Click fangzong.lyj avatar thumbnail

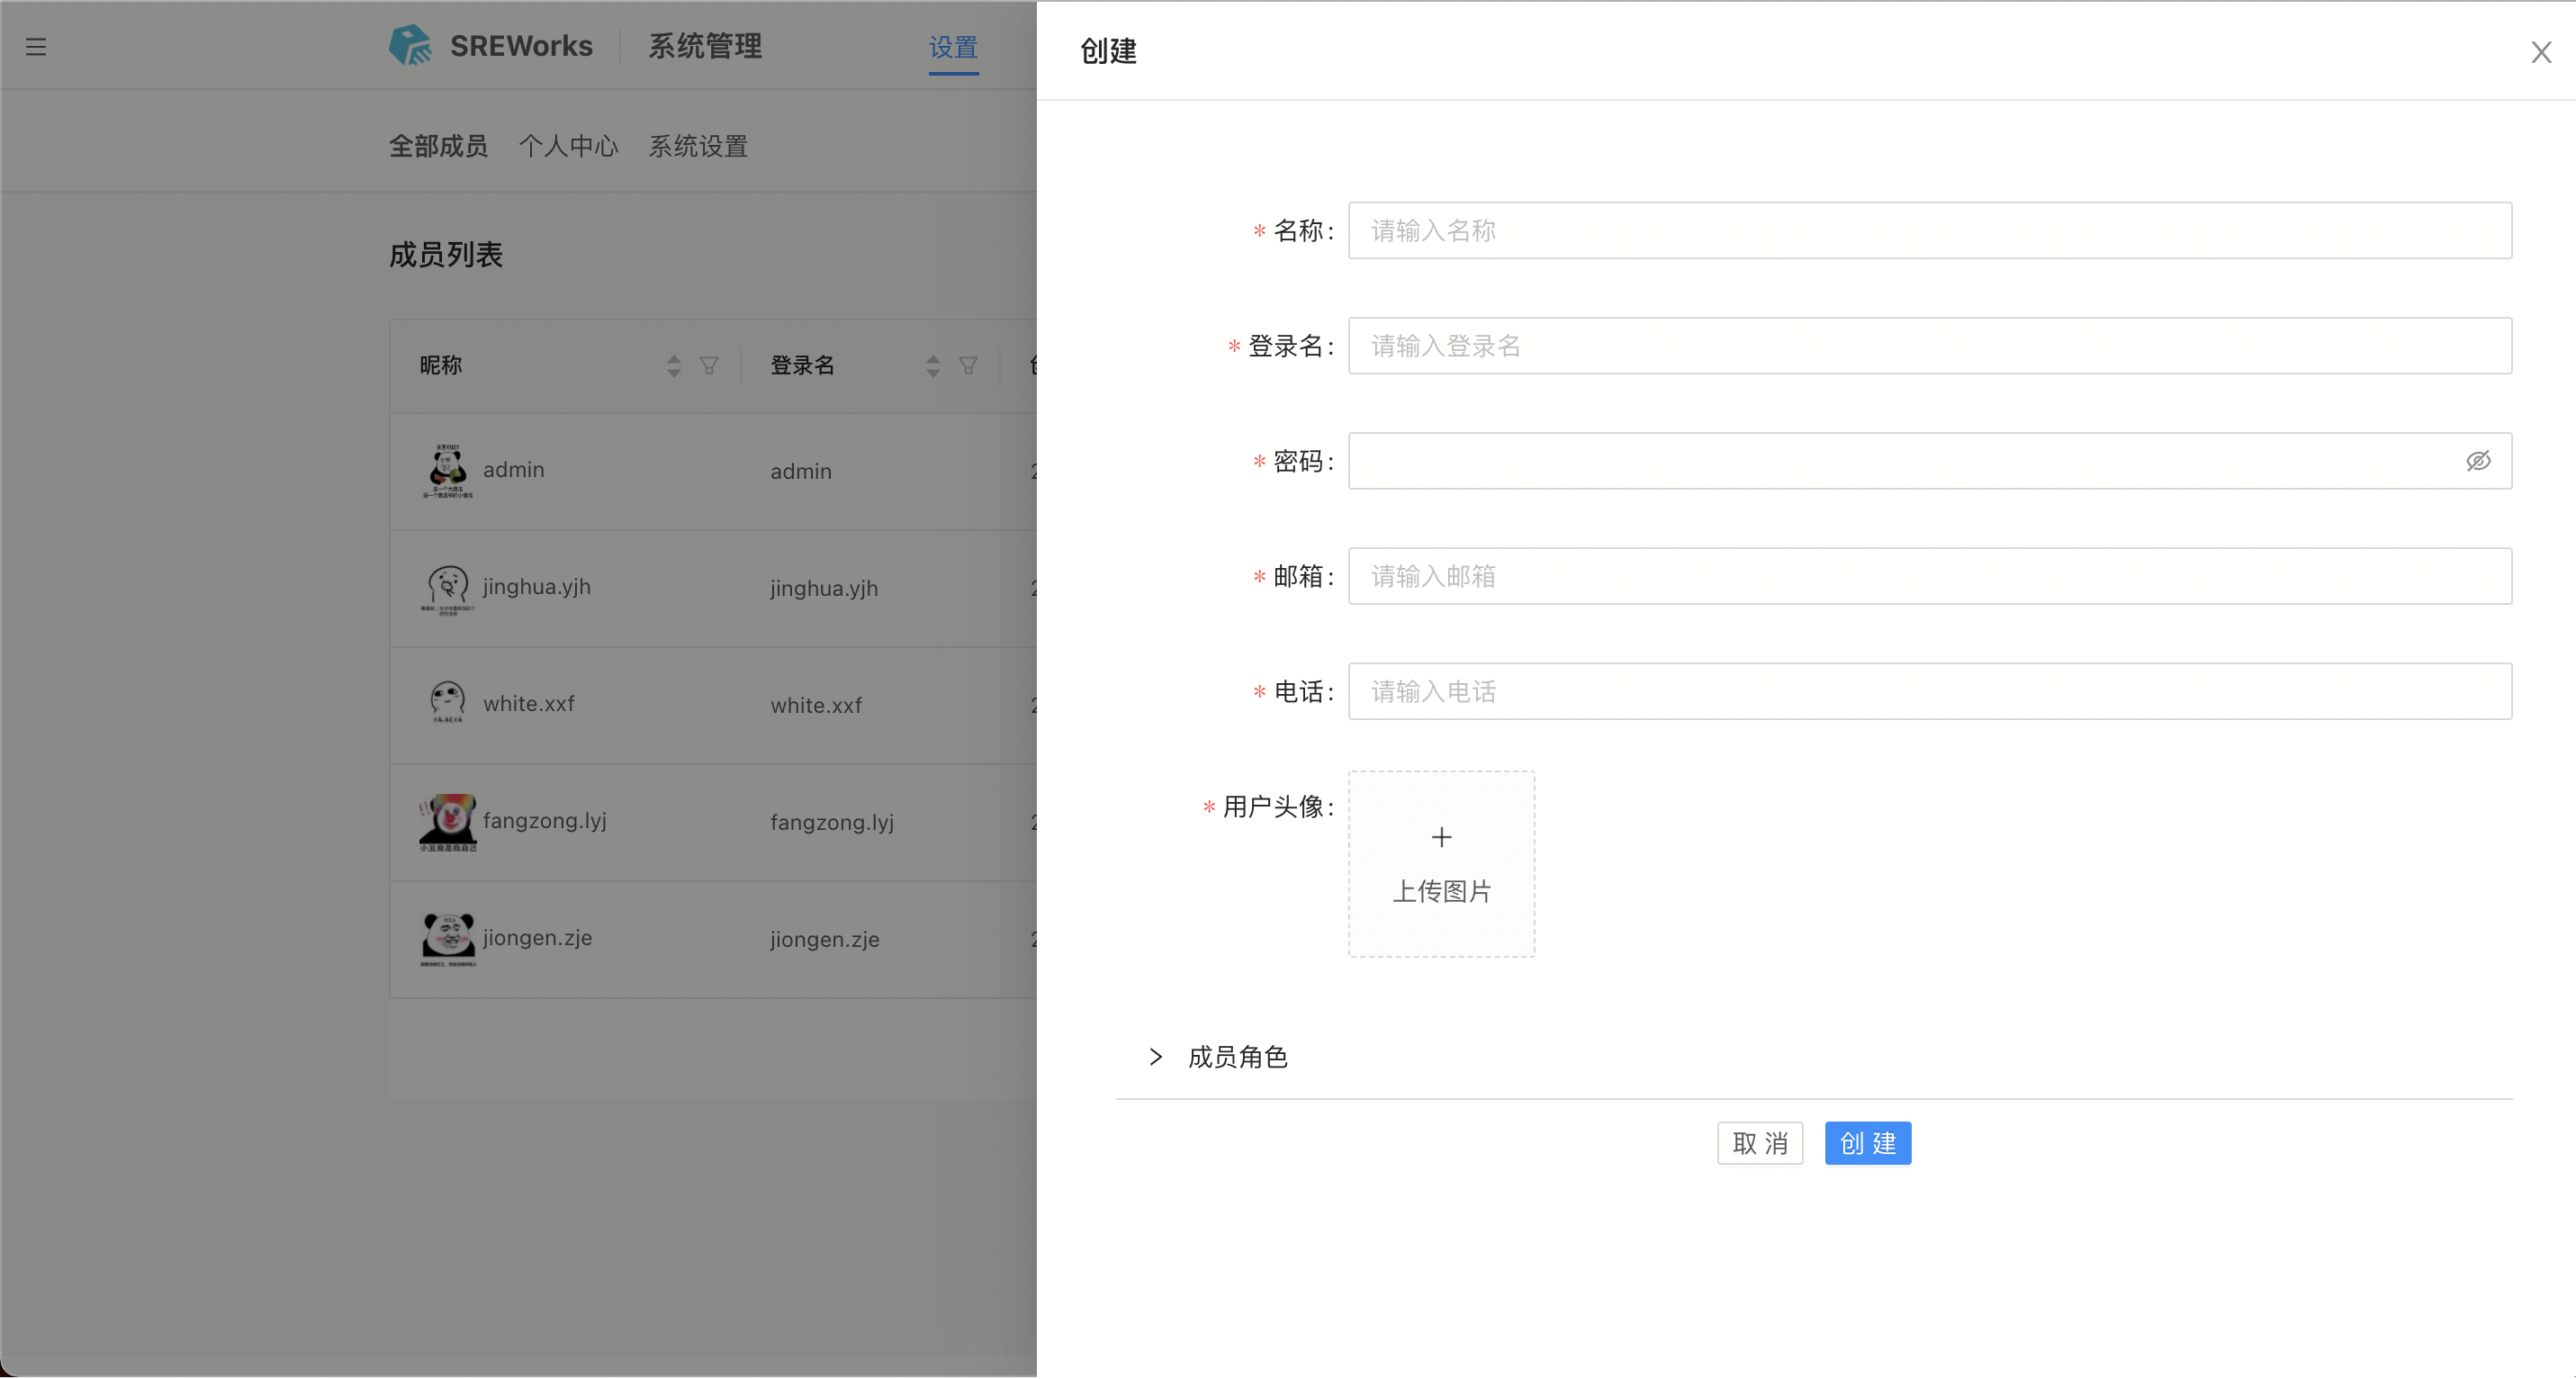point(448,822)
